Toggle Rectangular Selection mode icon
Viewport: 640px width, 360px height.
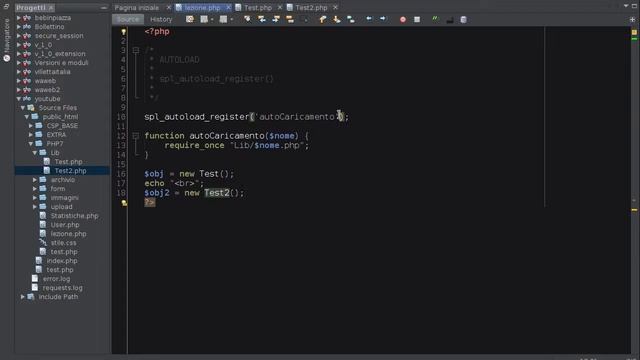(x=305, y=19)
